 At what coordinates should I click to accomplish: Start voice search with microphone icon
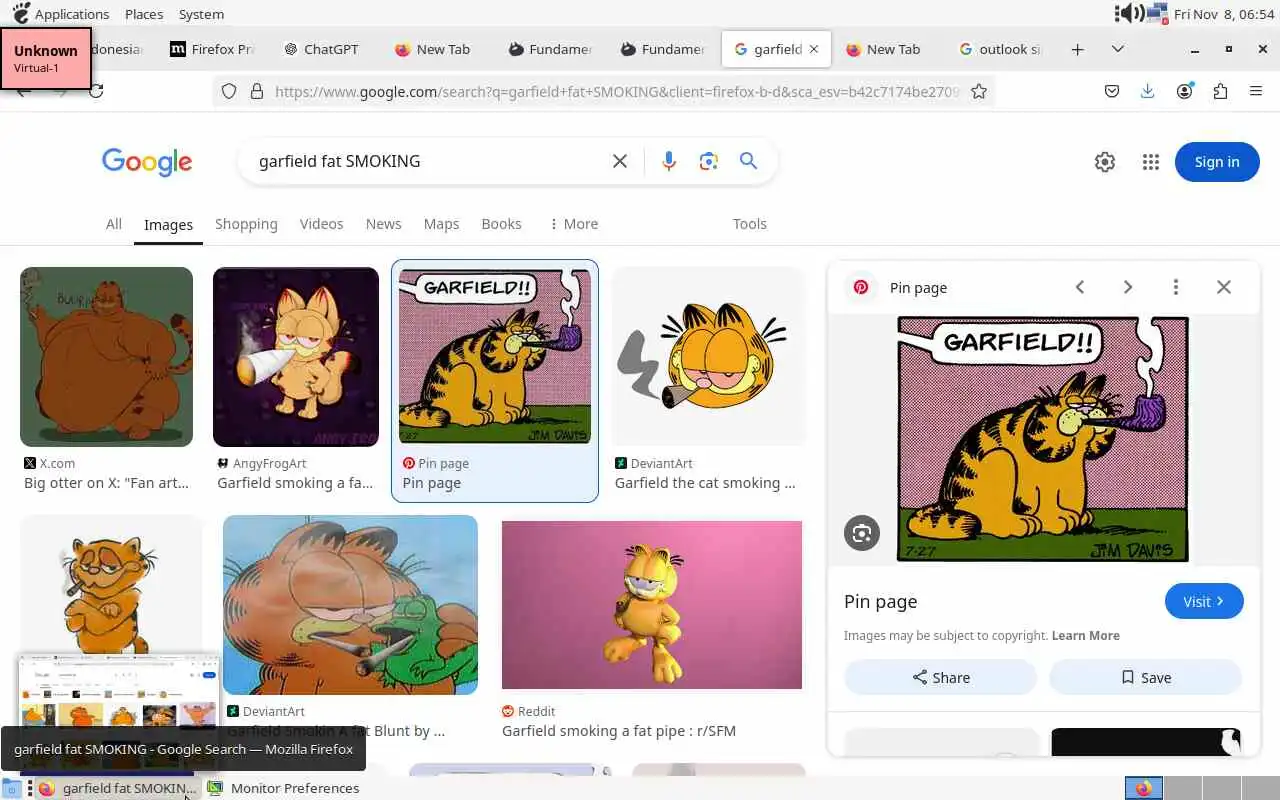(x=669, y=161)
